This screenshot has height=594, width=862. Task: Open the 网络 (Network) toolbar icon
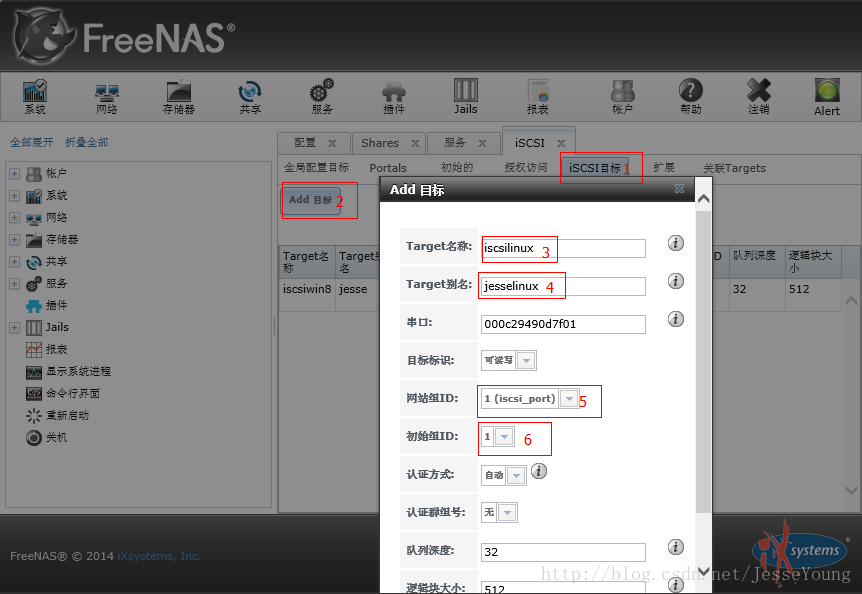tap(107, 97)
